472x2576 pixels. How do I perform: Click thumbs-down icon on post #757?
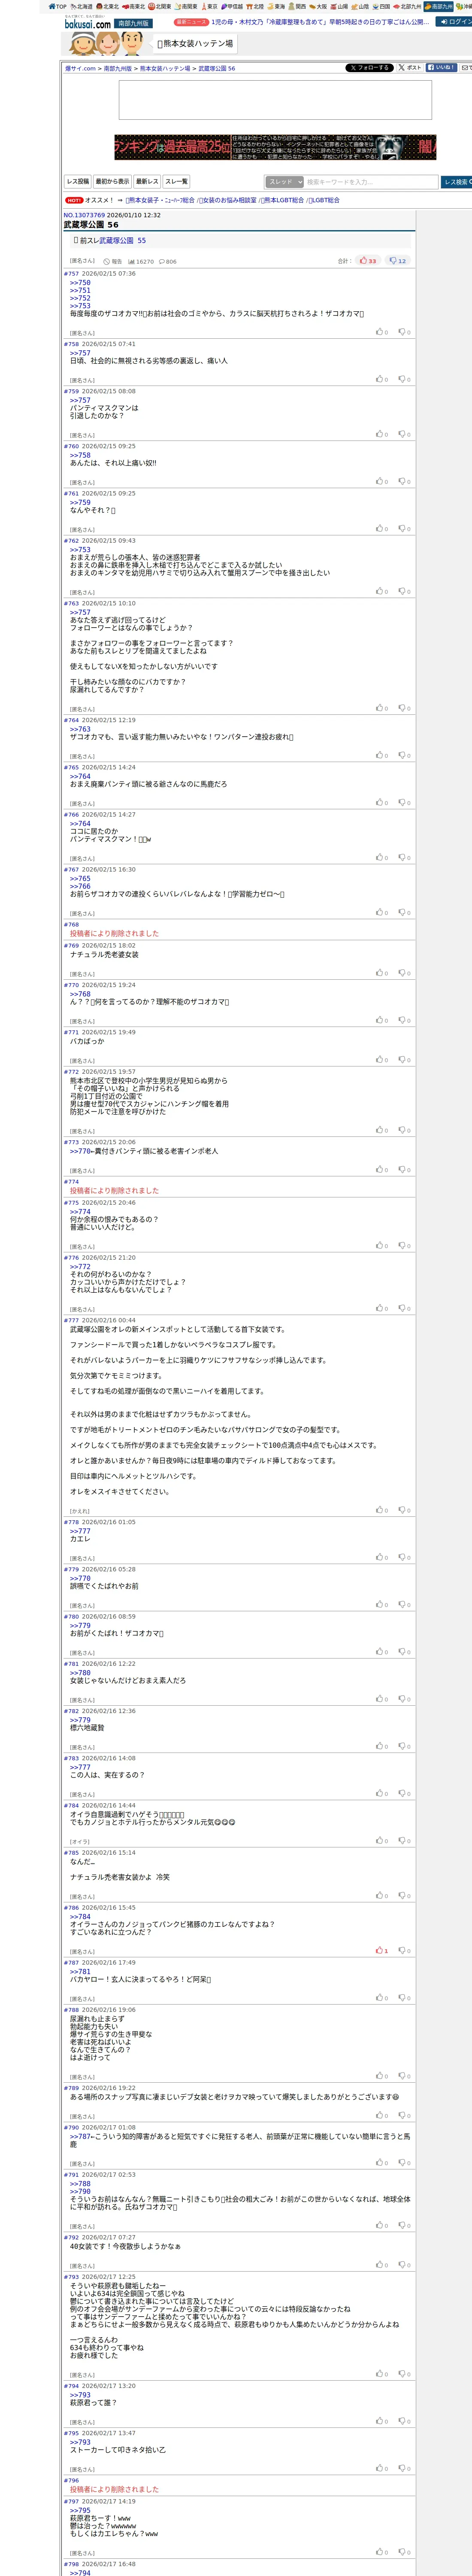coord(403,332)
